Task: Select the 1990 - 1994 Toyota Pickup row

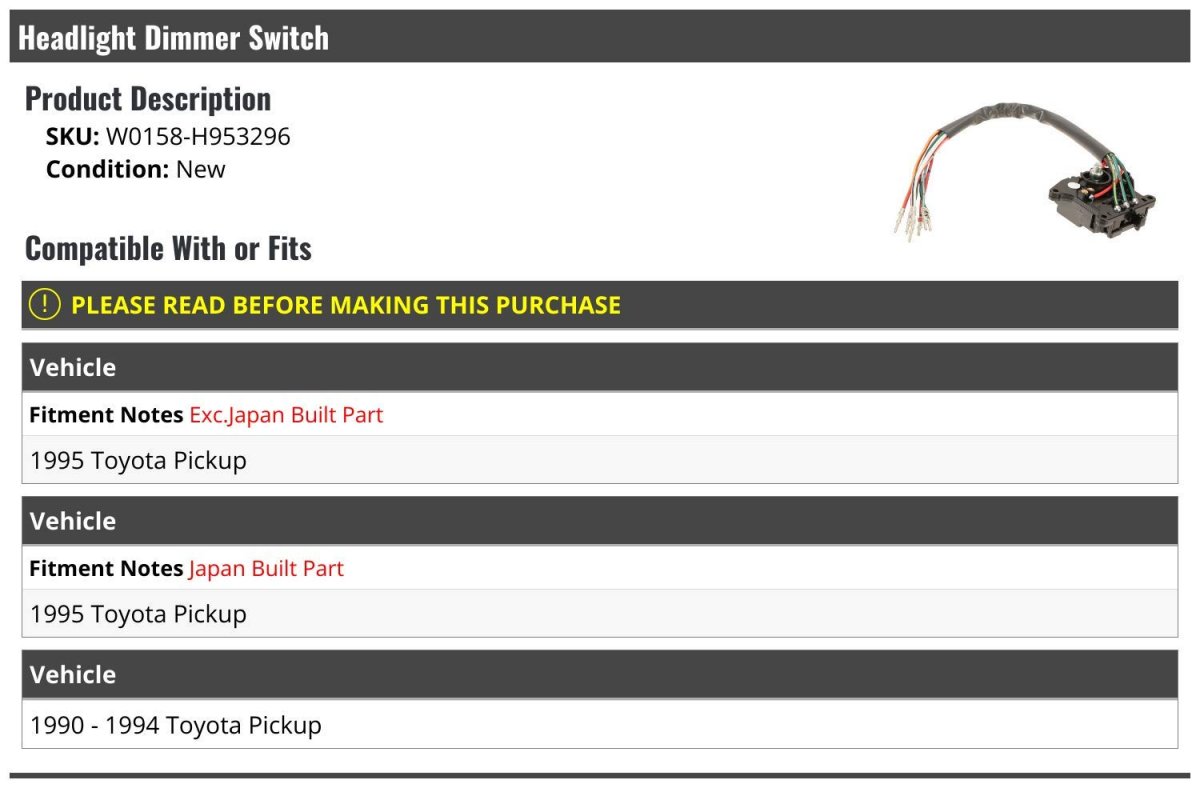Action: coord(176,725)
